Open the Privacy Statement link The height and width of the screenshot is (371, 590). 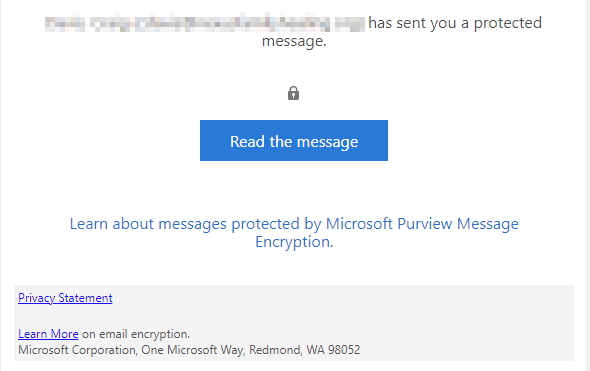tap(65, 298)
